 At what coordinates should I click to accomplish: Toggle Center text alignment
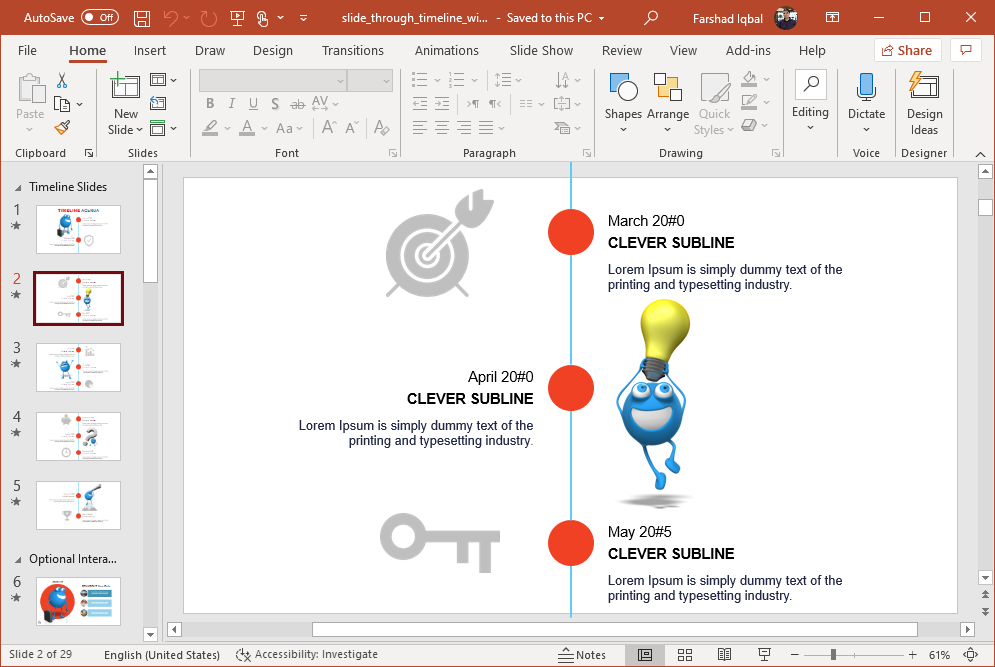[x=442, y=128]
